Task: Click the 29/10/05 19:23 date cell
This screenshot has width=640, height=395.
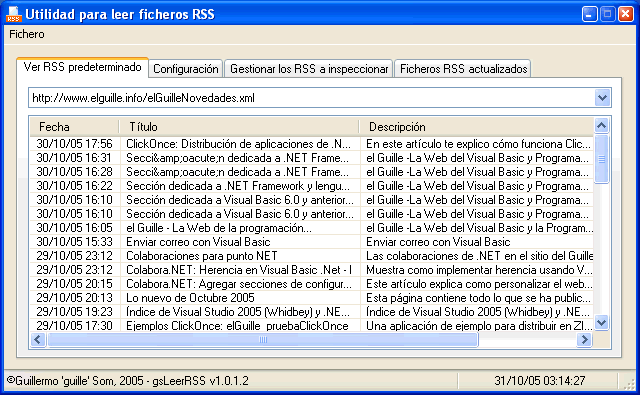Action: tap(74, 312)
